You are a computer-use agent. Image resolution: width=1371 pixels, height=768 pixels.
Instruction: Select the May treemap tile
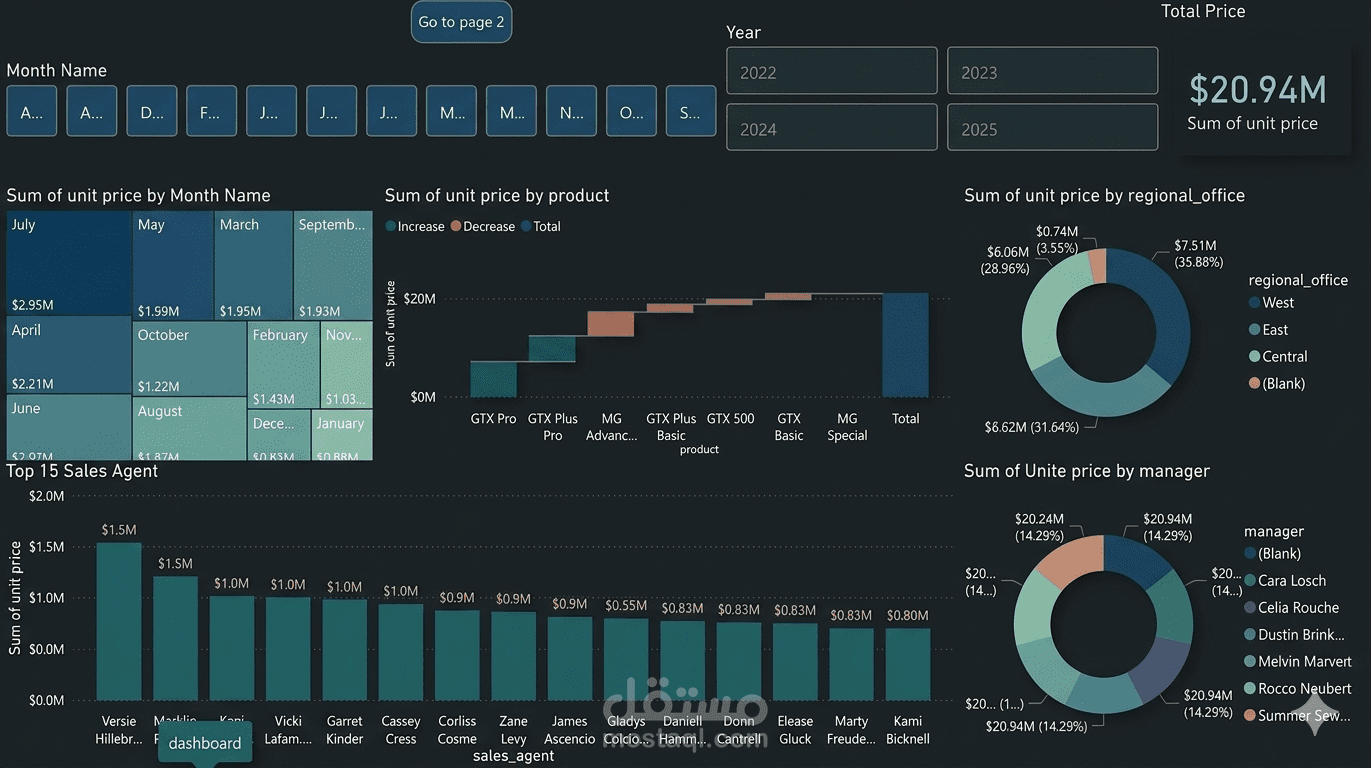tap(173, 265)
